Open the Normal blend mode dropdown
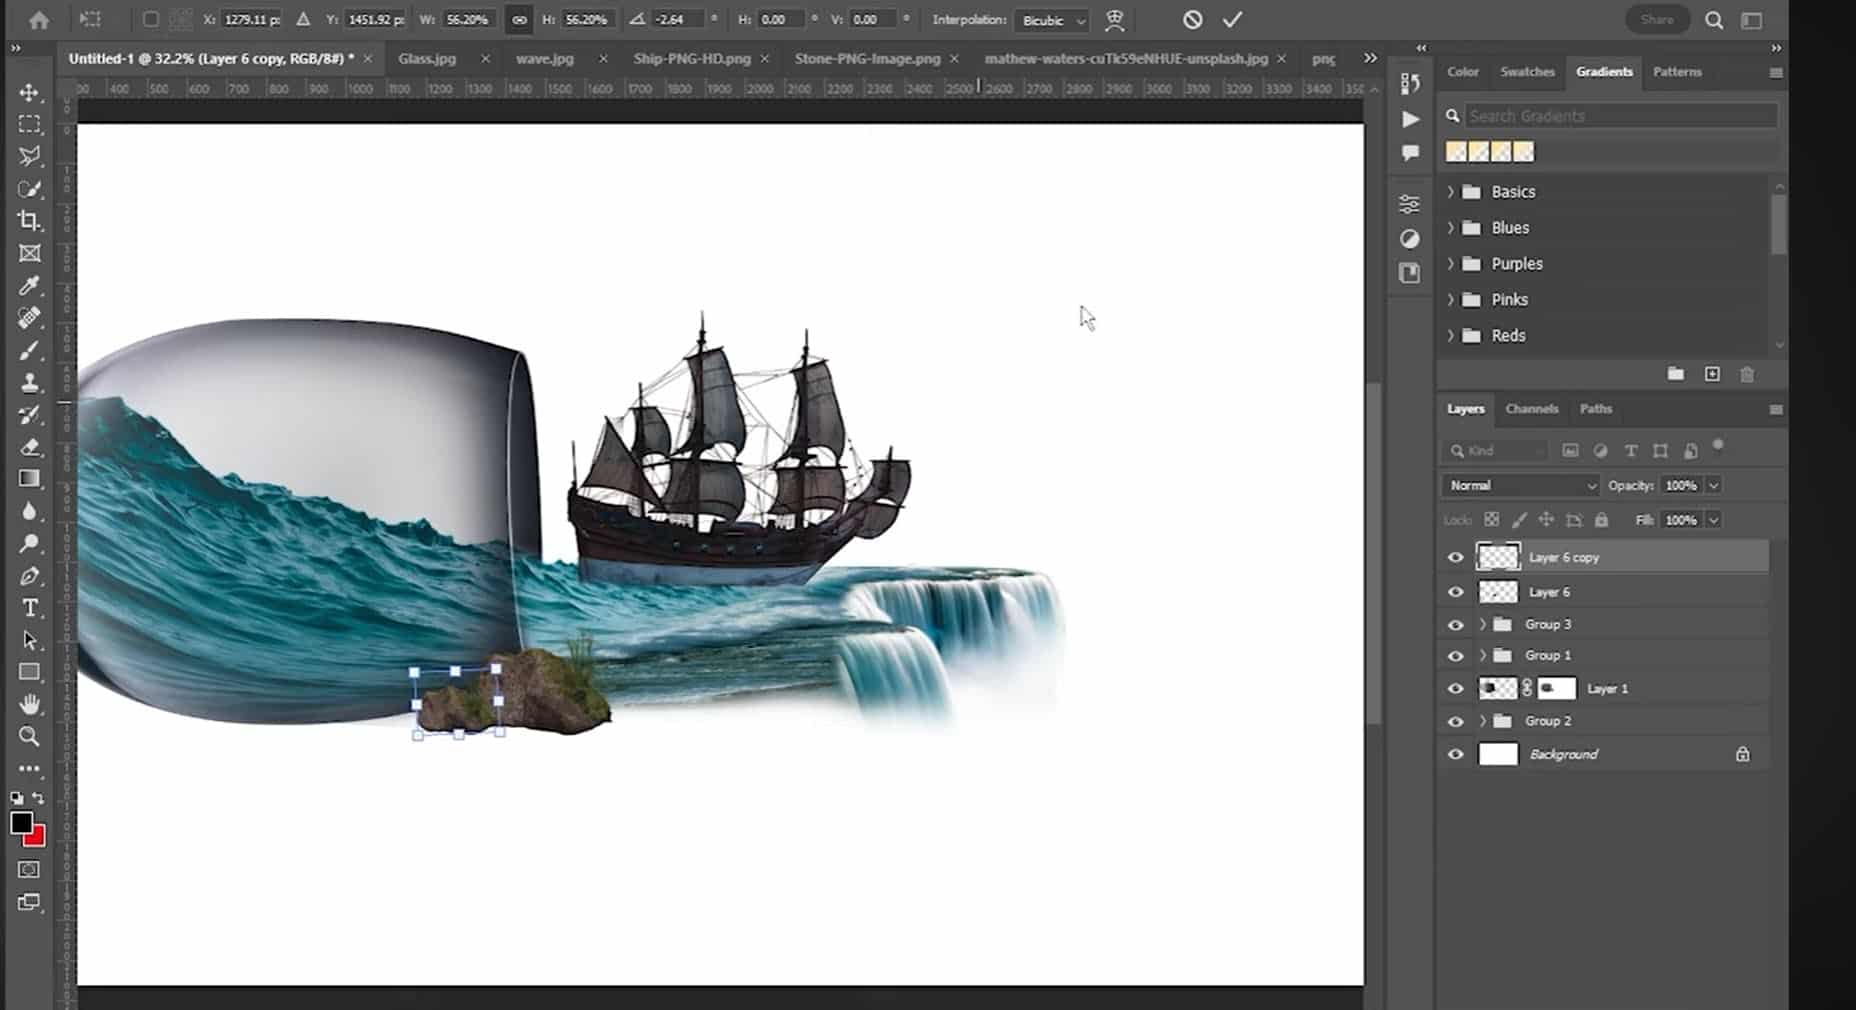The width and height of the screenshot is (1856, 1010). coord(1520,486)
